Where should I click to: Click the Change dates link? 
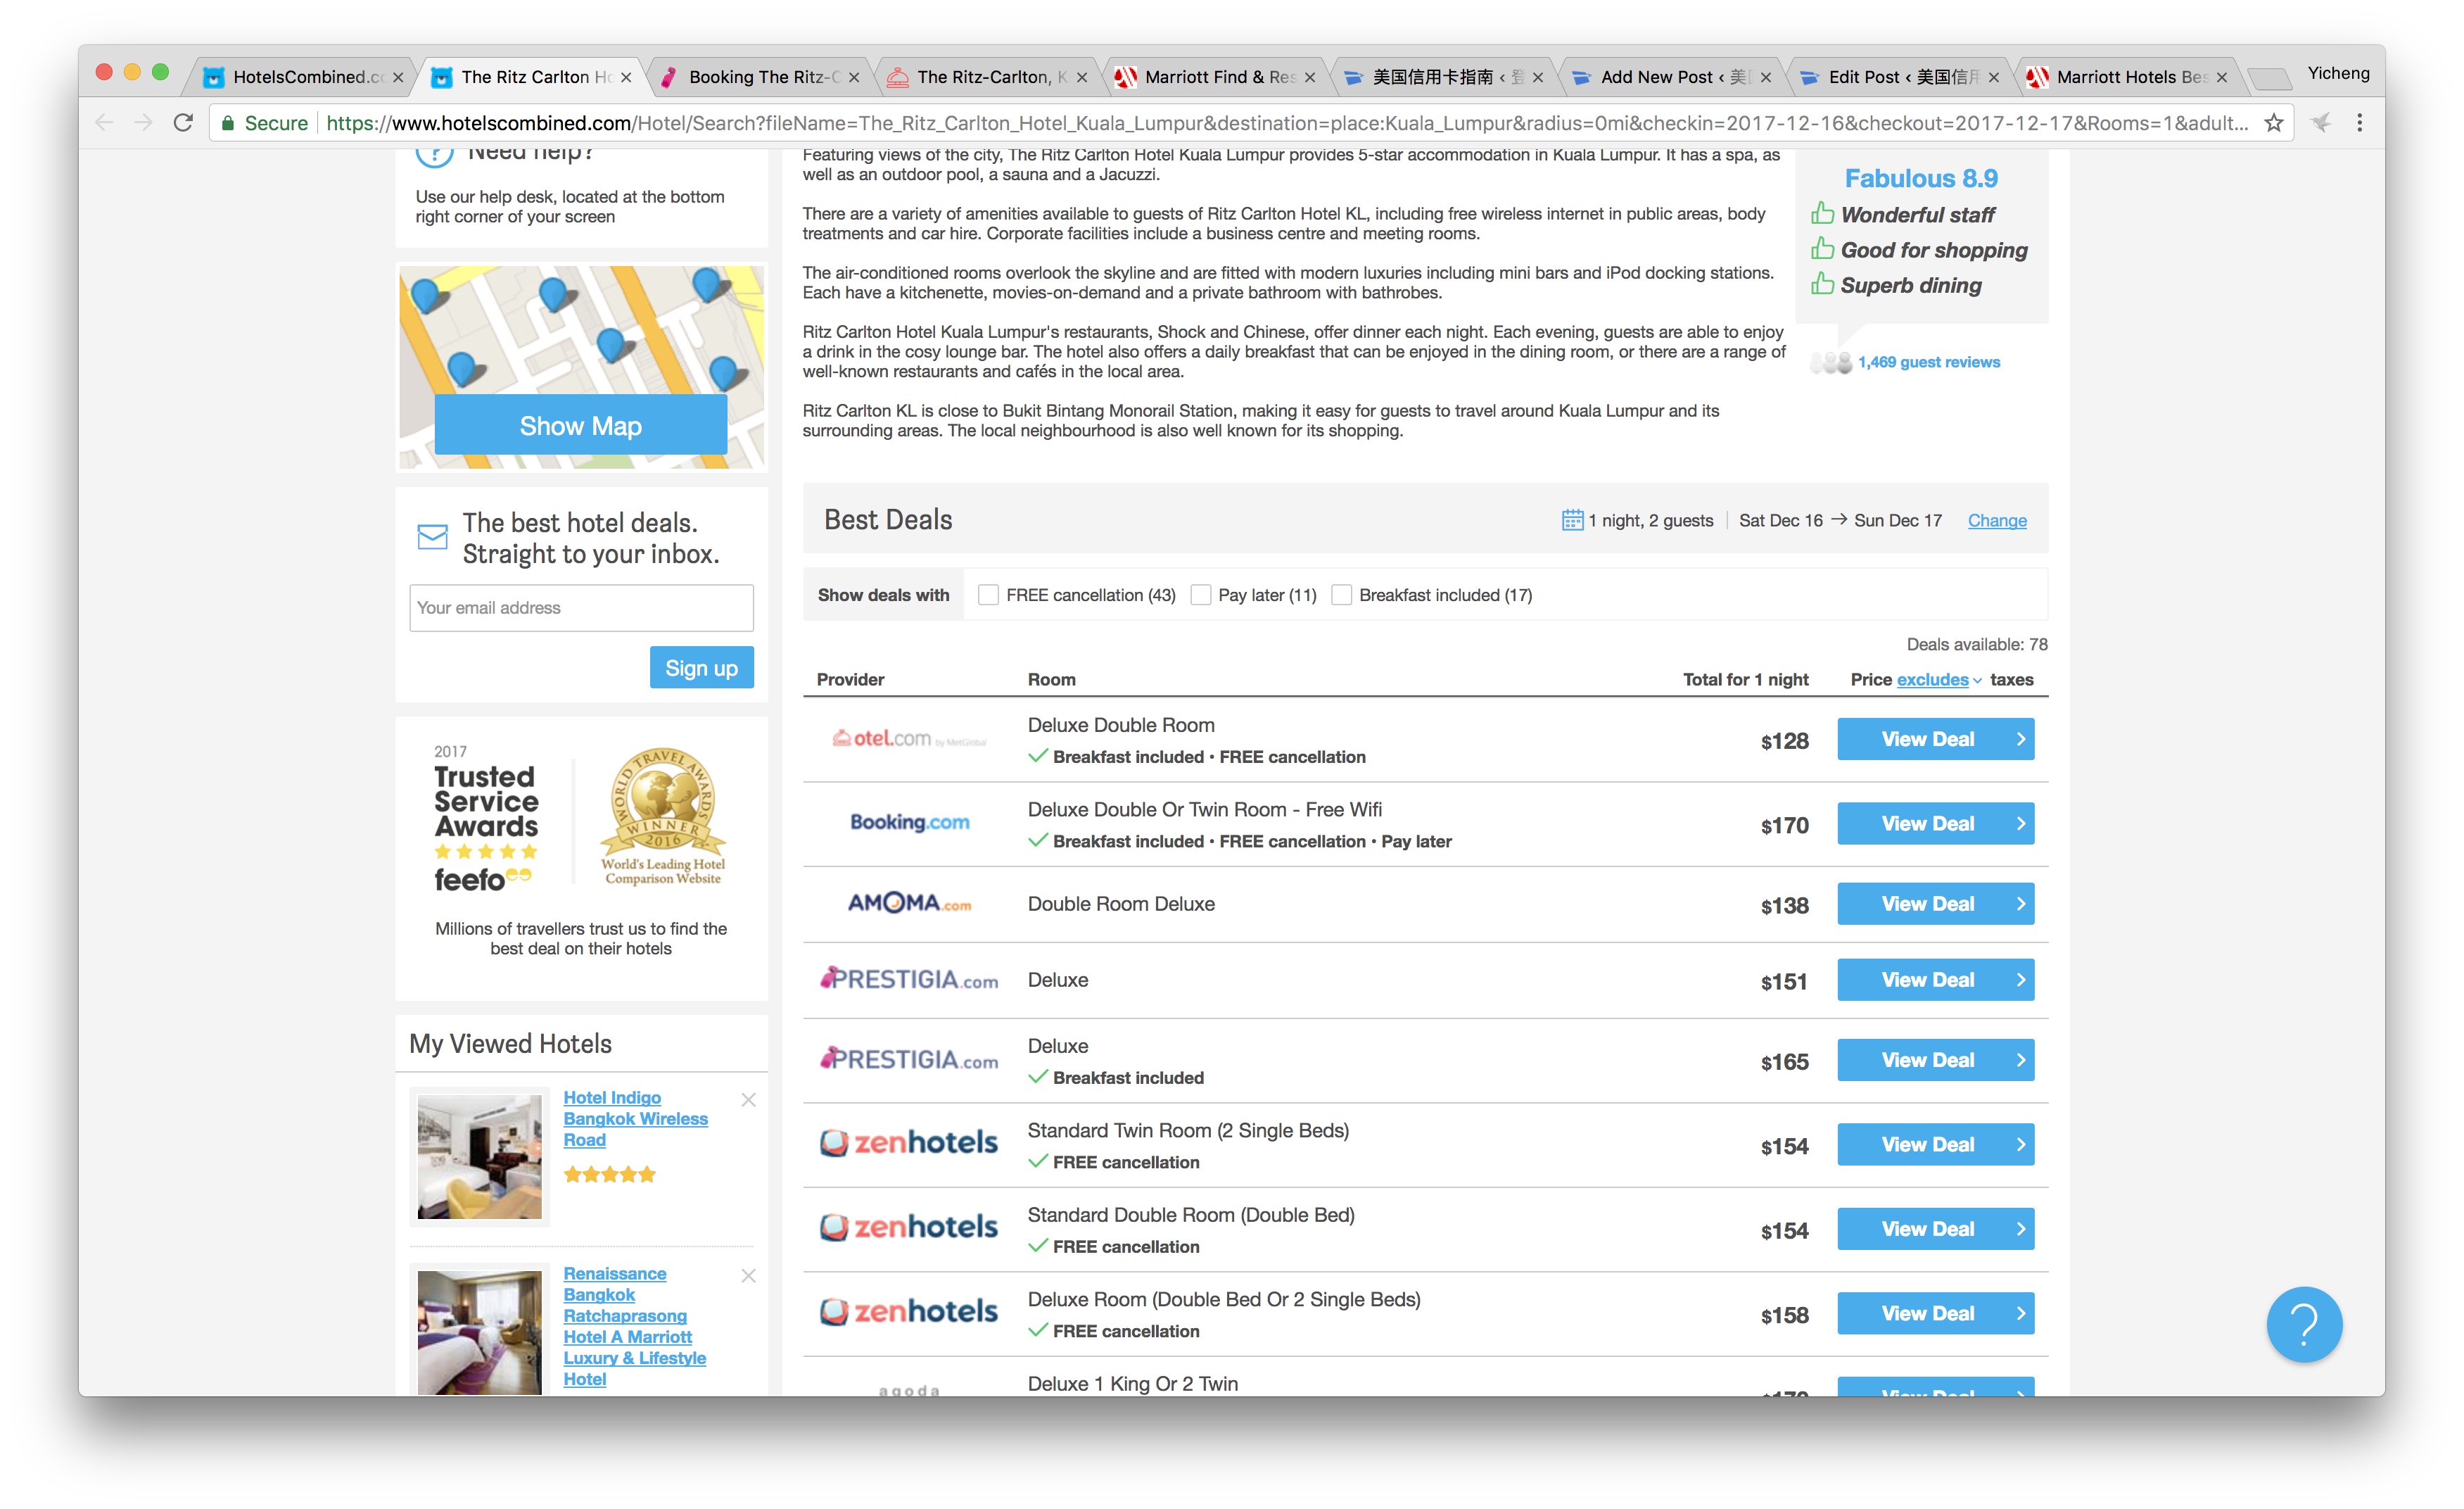pos(1997,520)
